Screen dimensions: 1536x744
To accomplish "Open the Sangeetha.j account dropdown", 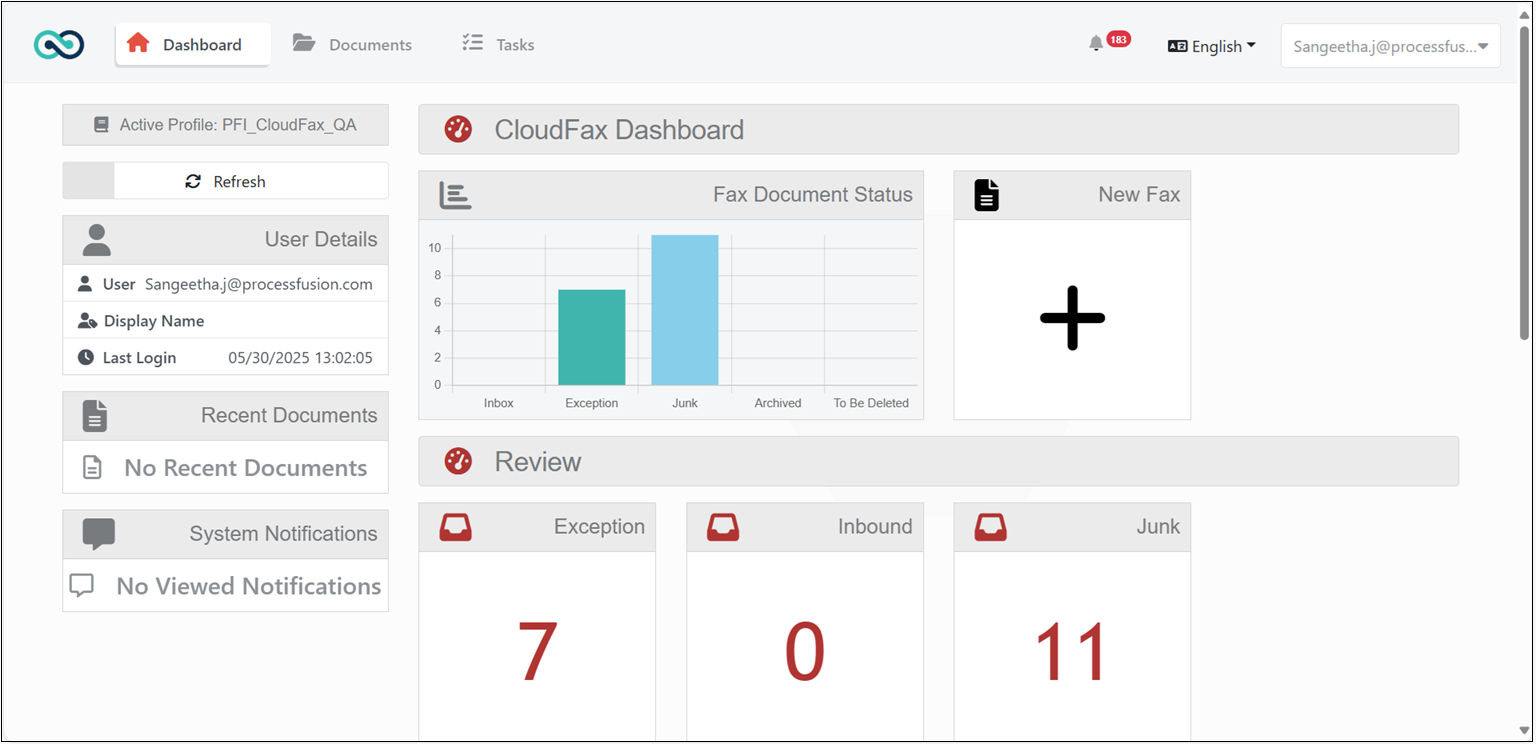I will [1390, 46].
